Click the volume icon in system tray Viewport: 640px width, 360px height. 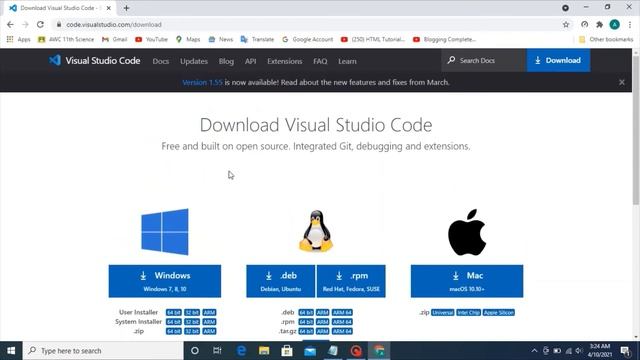[578, 351]
